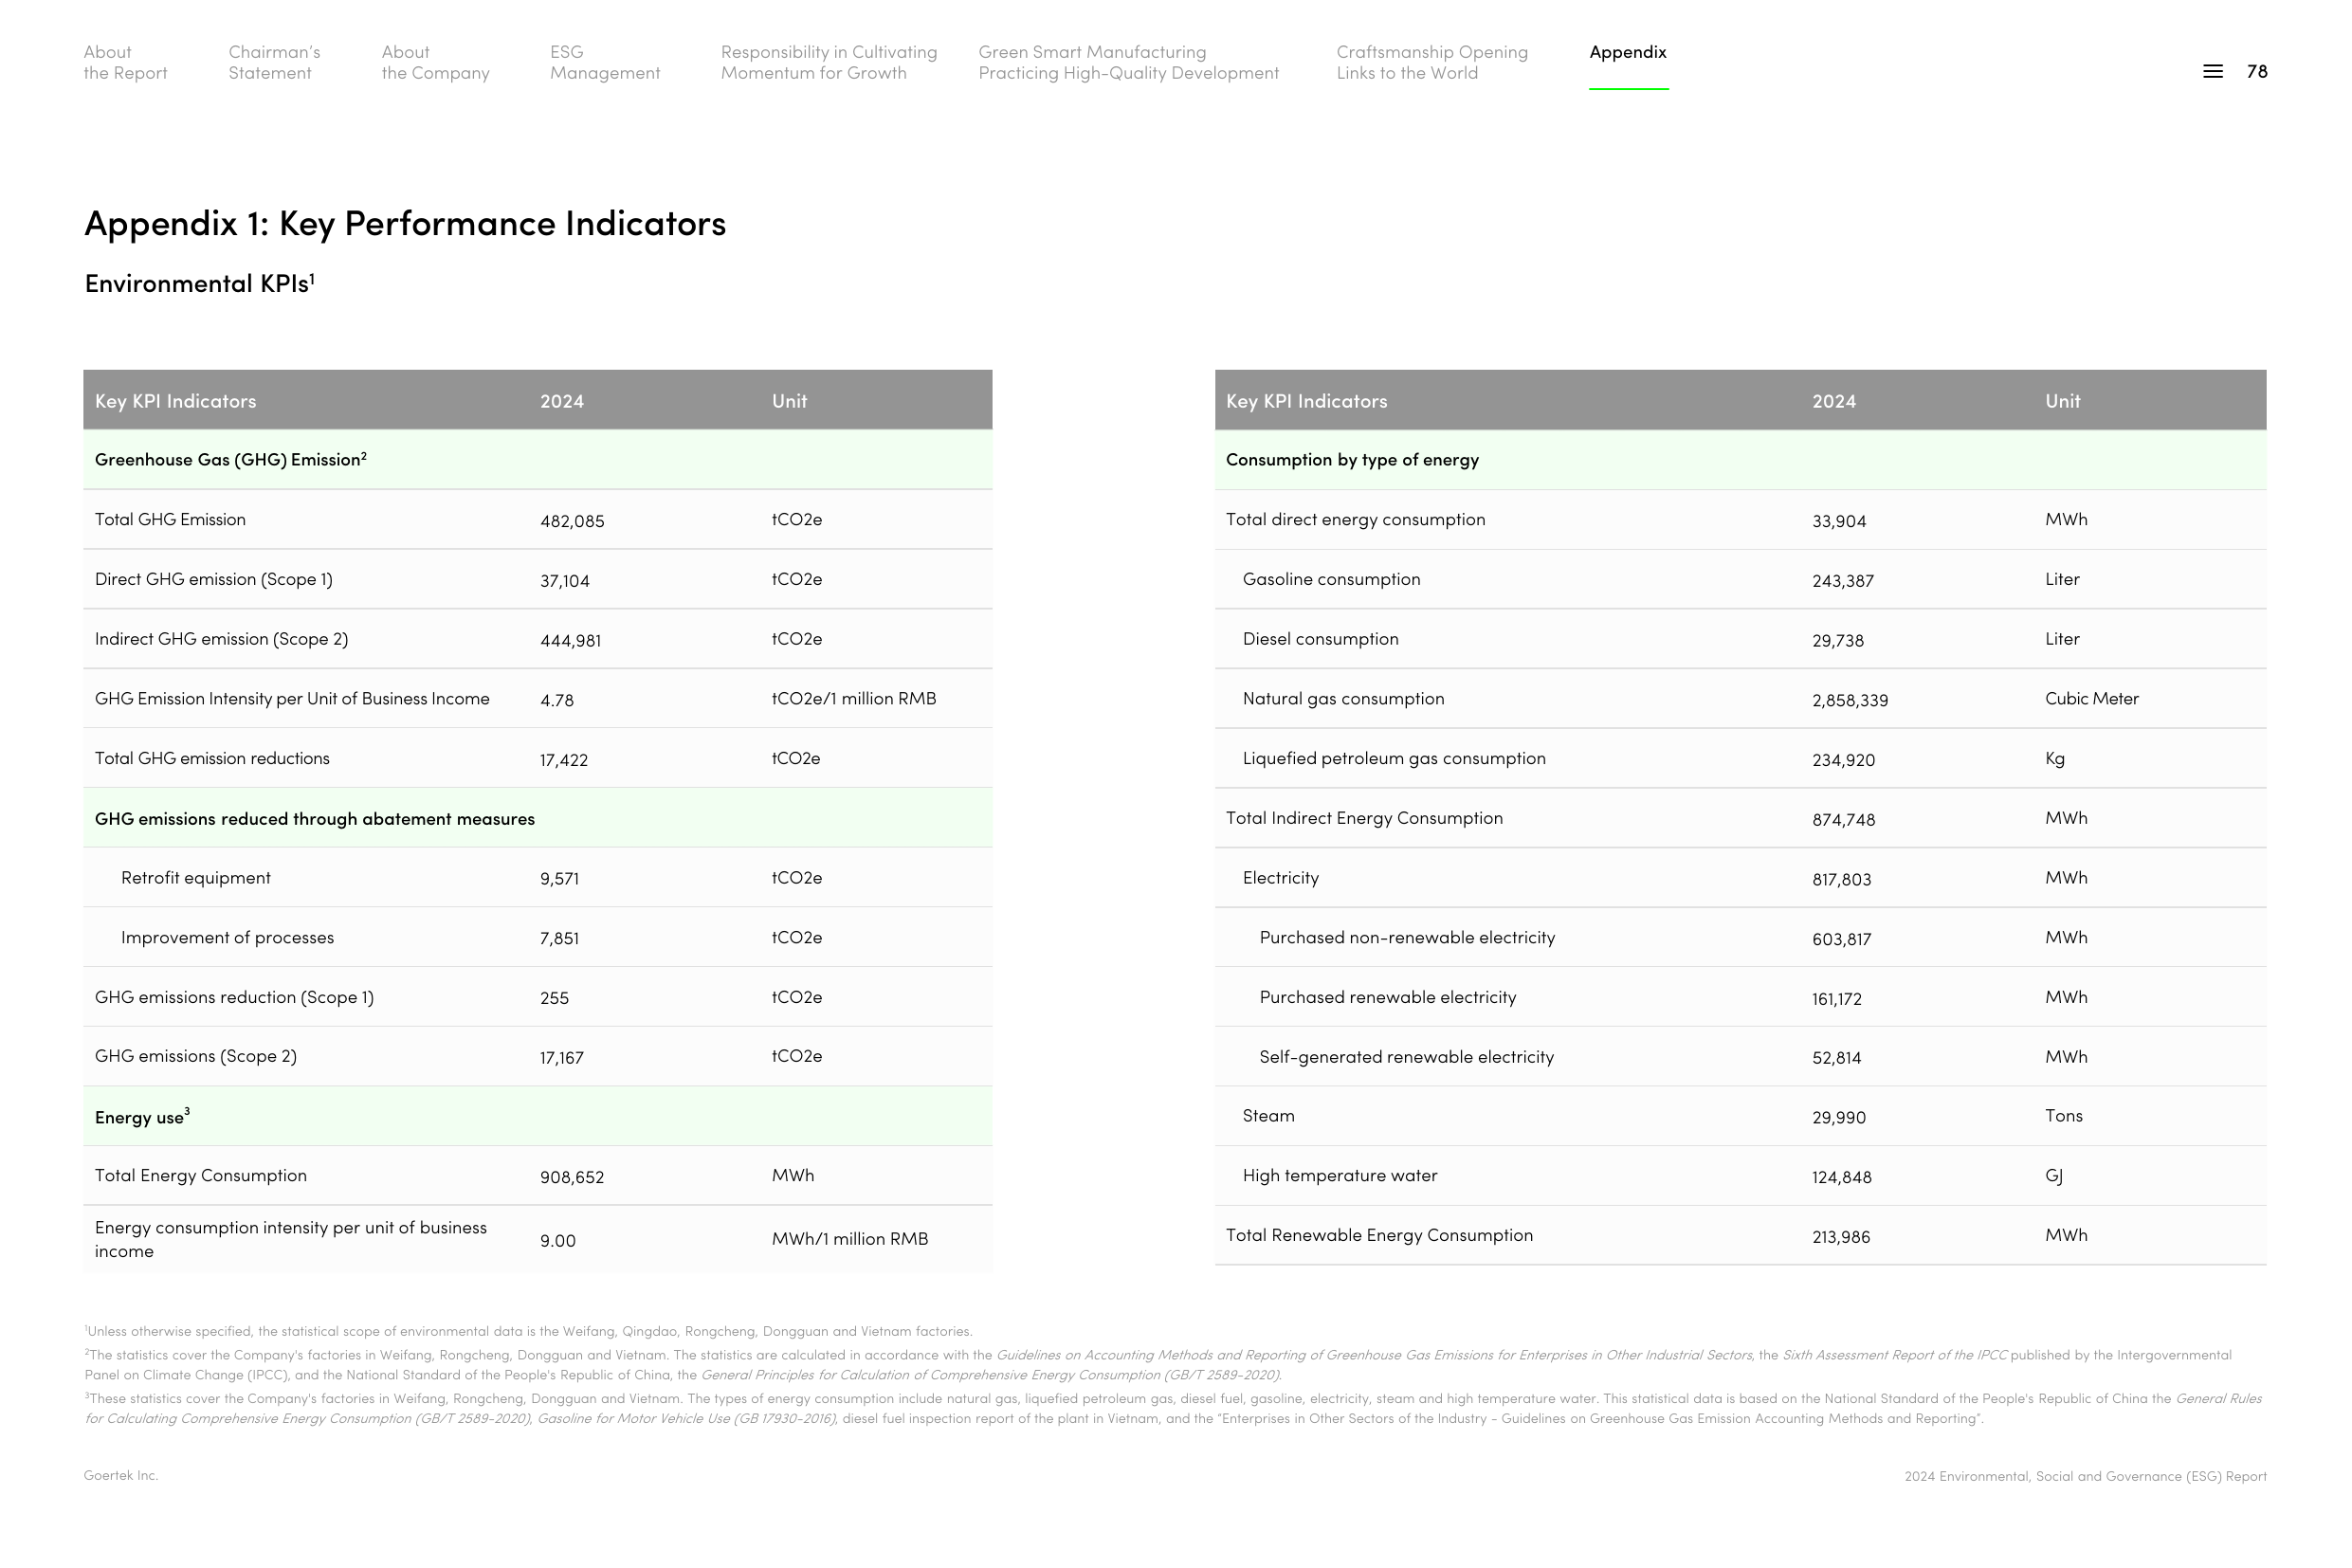2352x1568 pixels.
Task: Select the value 908,652
Action: (572, 1177)
